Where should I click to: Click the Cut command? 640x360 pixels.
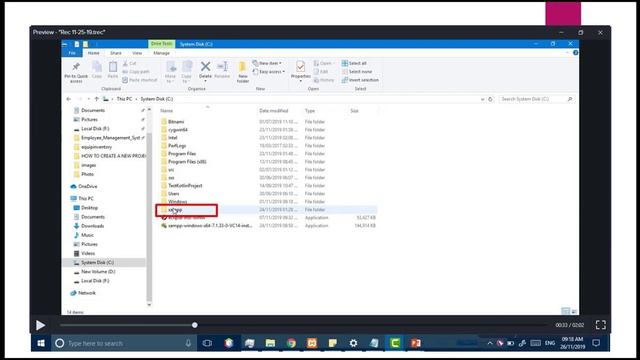130,63
